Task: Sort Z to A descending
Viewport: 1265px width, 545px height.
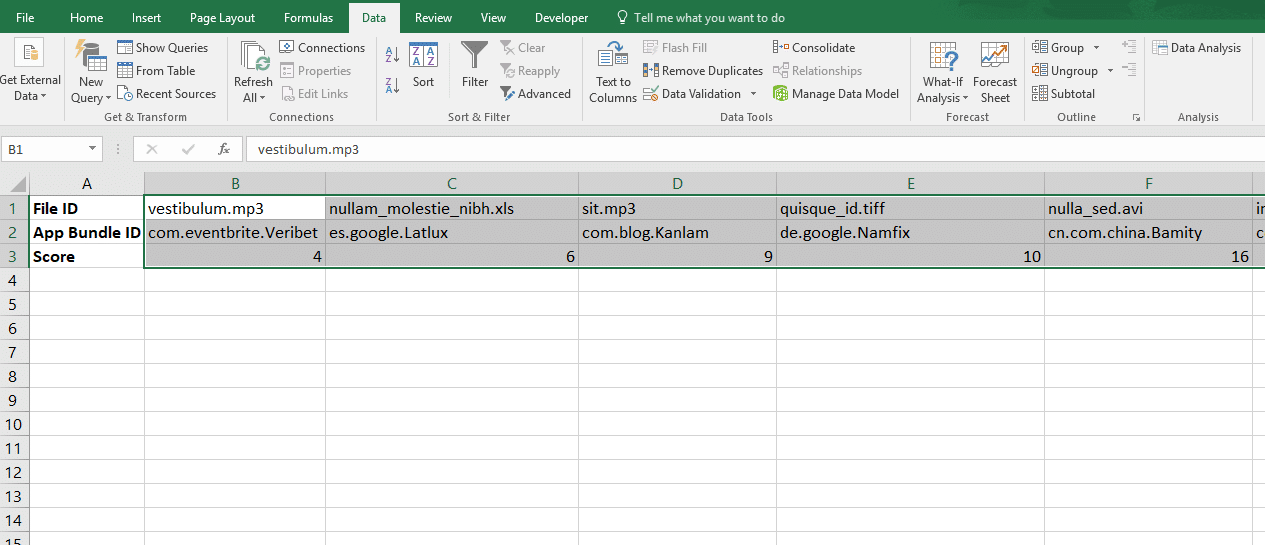Action: (x=392, y=84)
